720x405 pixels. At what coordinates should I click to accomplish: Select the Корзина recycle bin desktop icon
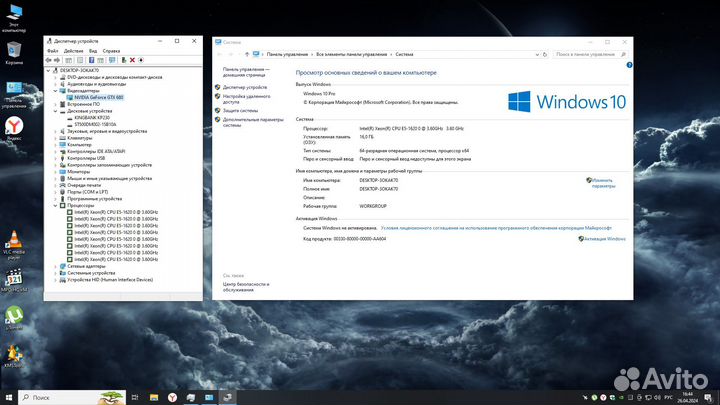pyautogui.click(x=14, y=52)
